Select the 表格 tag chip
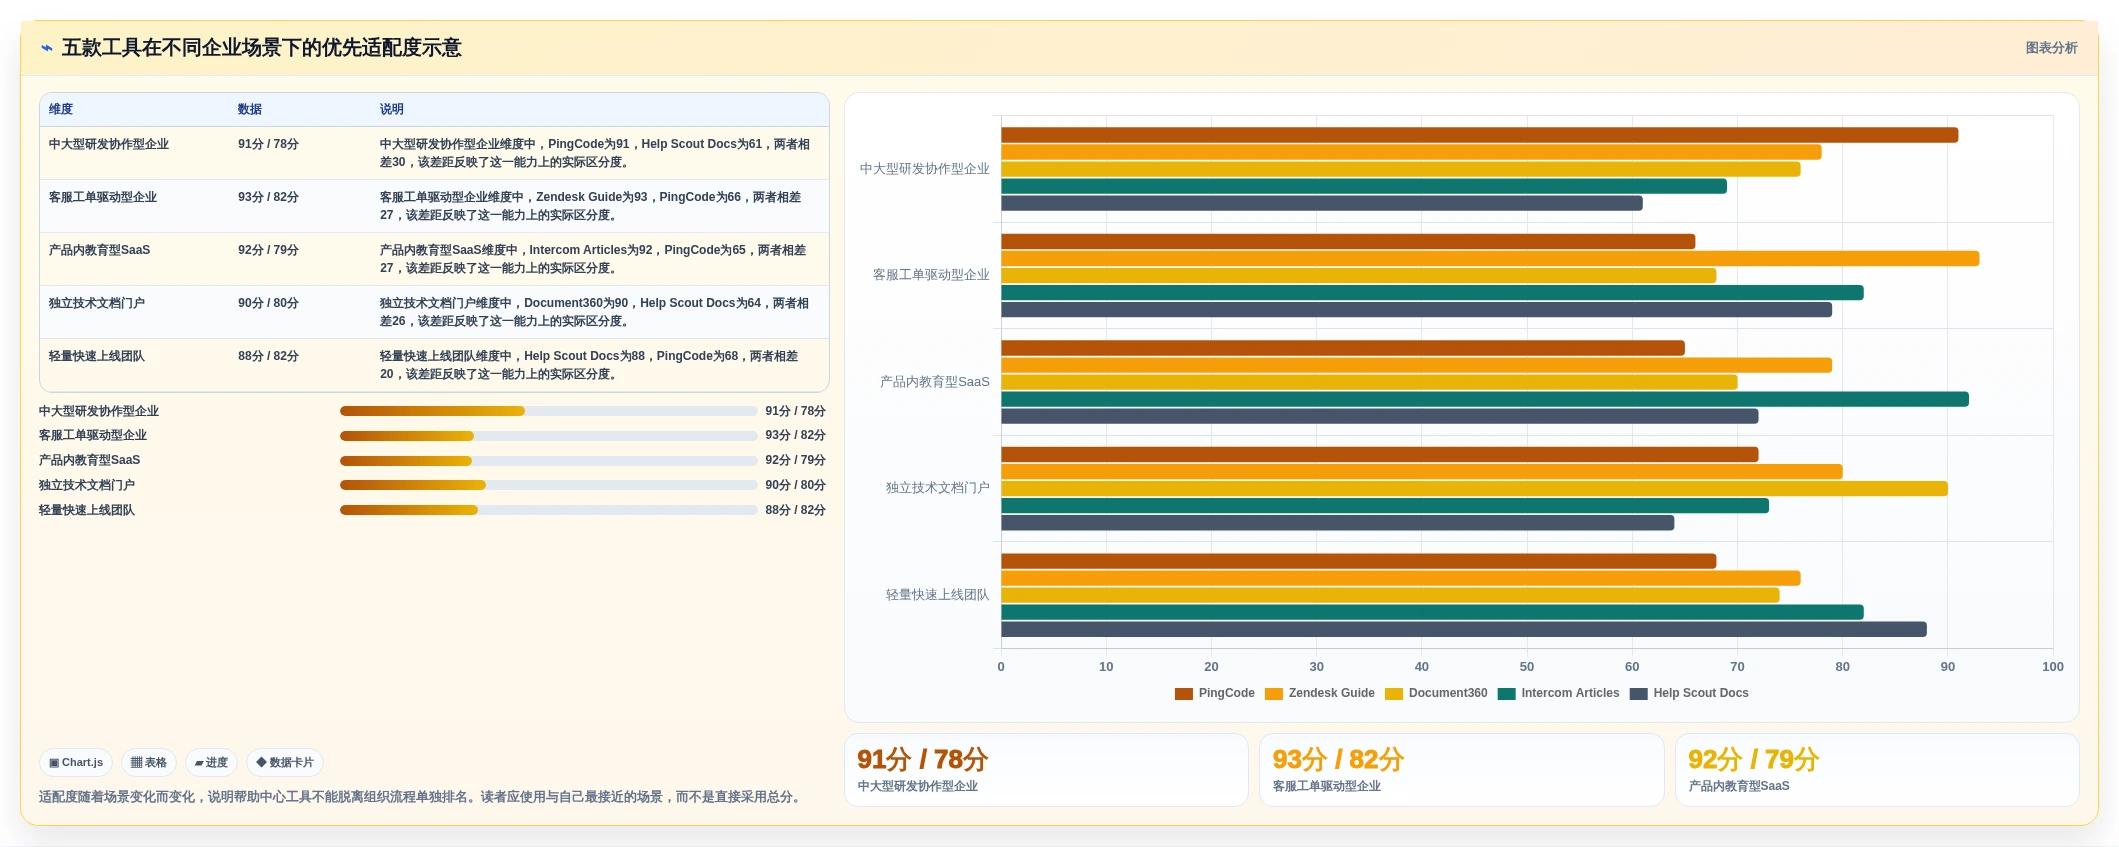The width and height of the screenshot is (2119, 847). [x=149, y=762]
